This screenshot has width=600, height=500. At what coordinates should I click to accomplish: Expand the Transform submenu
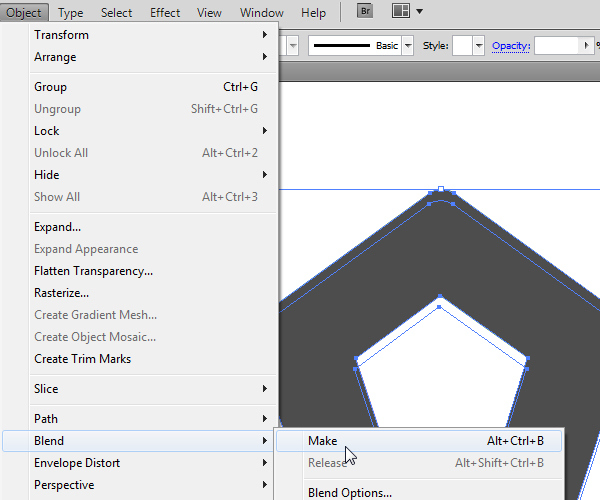coord(153,35)
